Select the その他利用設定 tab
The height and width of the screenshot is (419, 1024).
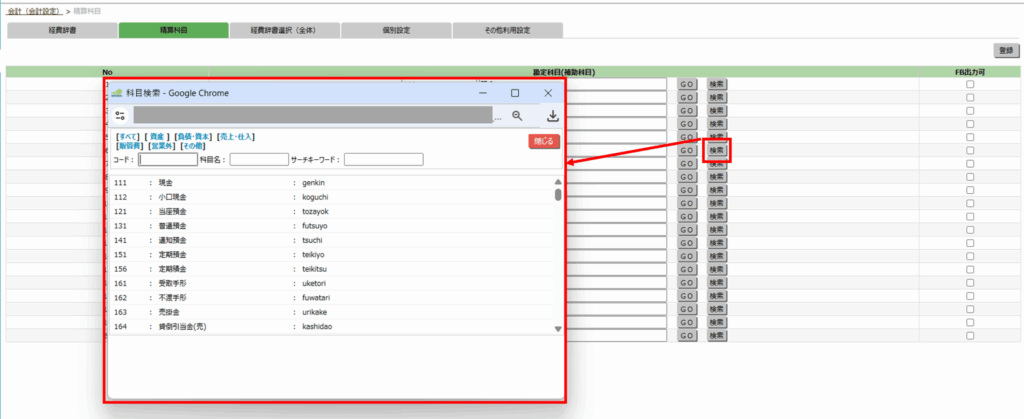[x=506, y=30]
